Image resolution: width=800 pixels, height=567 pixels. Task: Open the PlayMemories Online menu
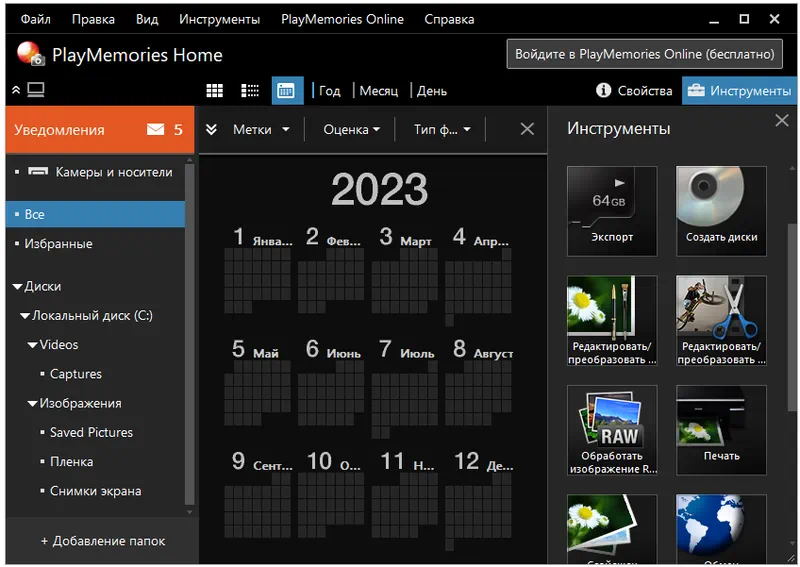pyautogui.click(x=342, y=19)
